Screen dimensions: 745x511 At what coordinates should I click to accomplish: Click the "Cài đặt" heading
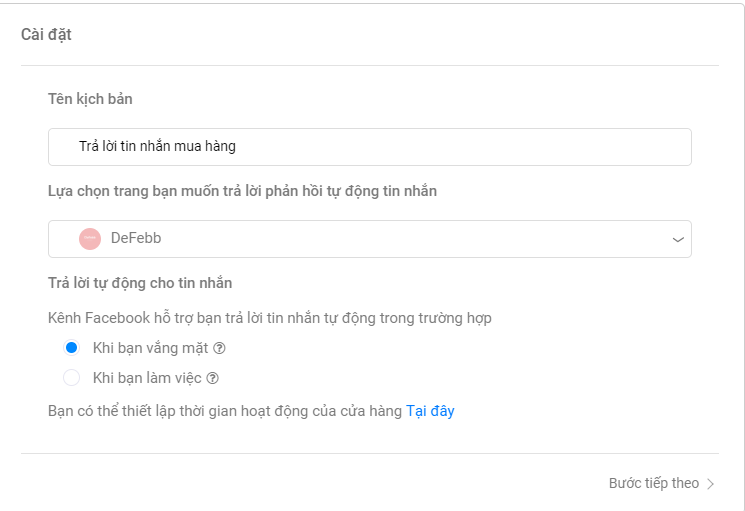[46, 35]
